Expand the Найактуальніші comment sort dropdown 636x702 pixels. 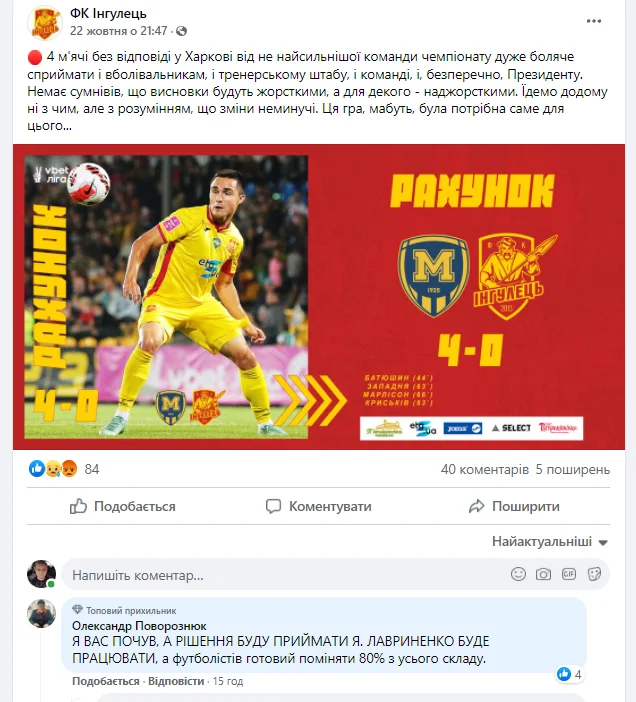[x=550, y=542]
